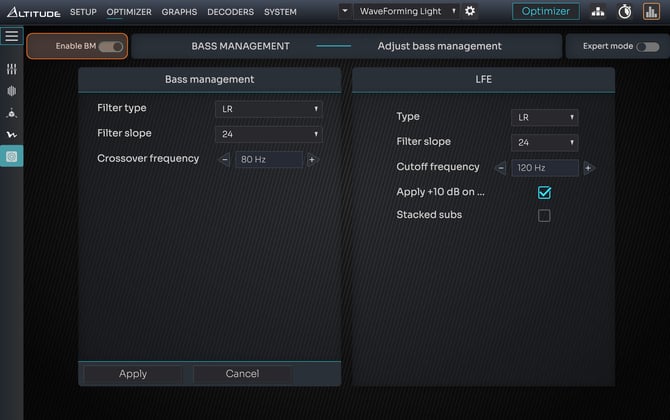Switch to the DECODERS menu

pyautogui.click(x=230, y=12)
